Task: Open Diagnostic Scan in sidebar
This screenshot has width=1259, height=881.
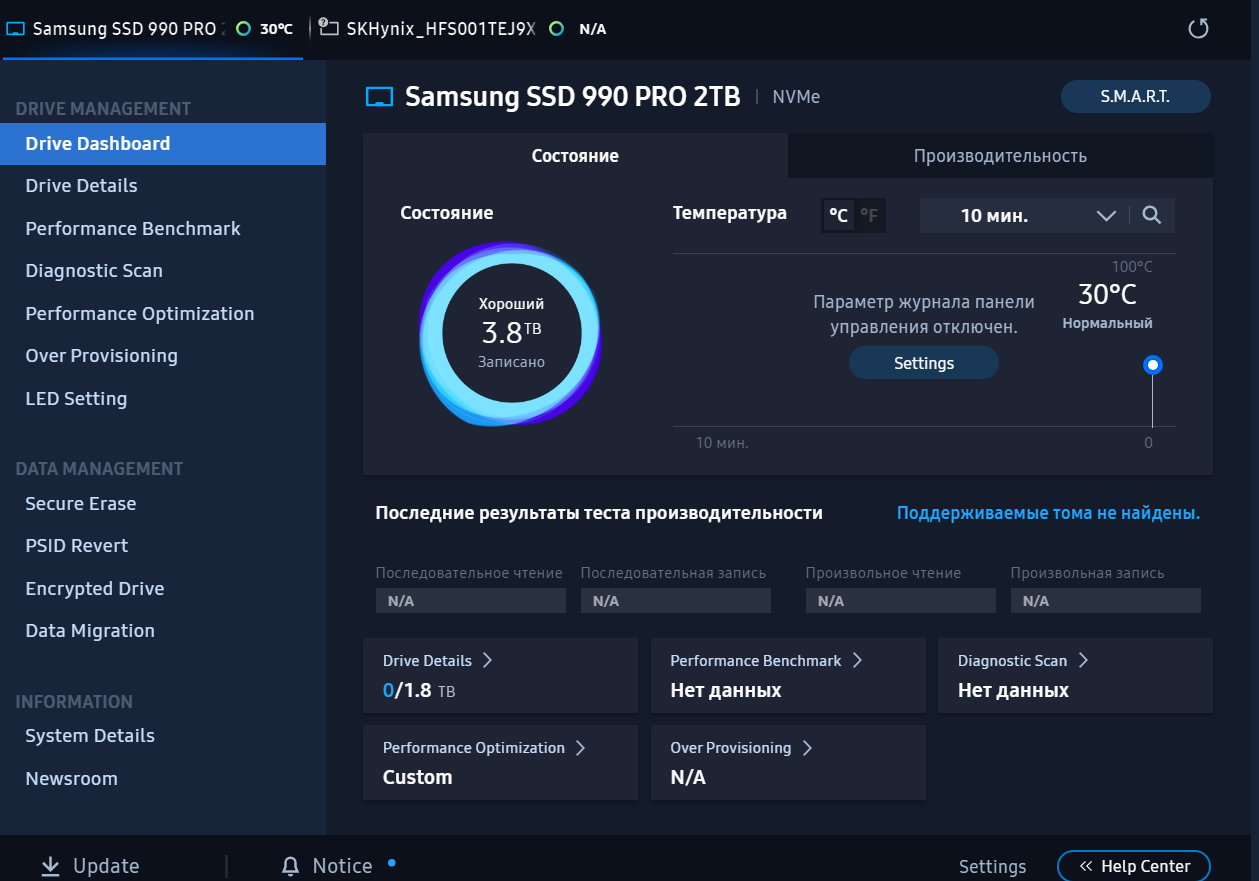Action: tap(163, 271)
